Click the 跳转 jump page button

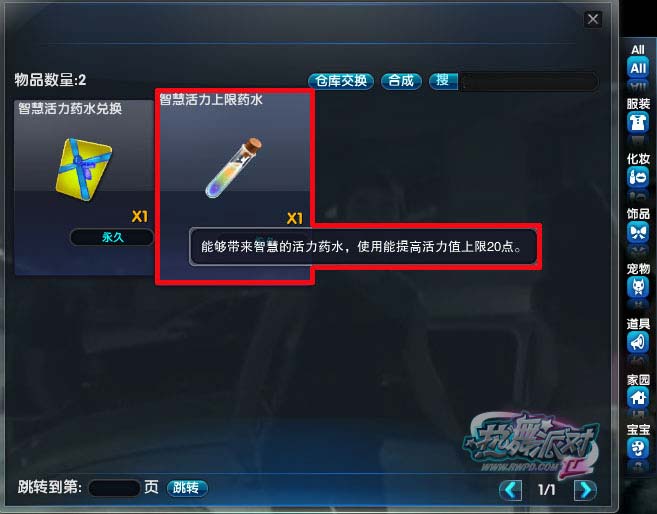187,488
